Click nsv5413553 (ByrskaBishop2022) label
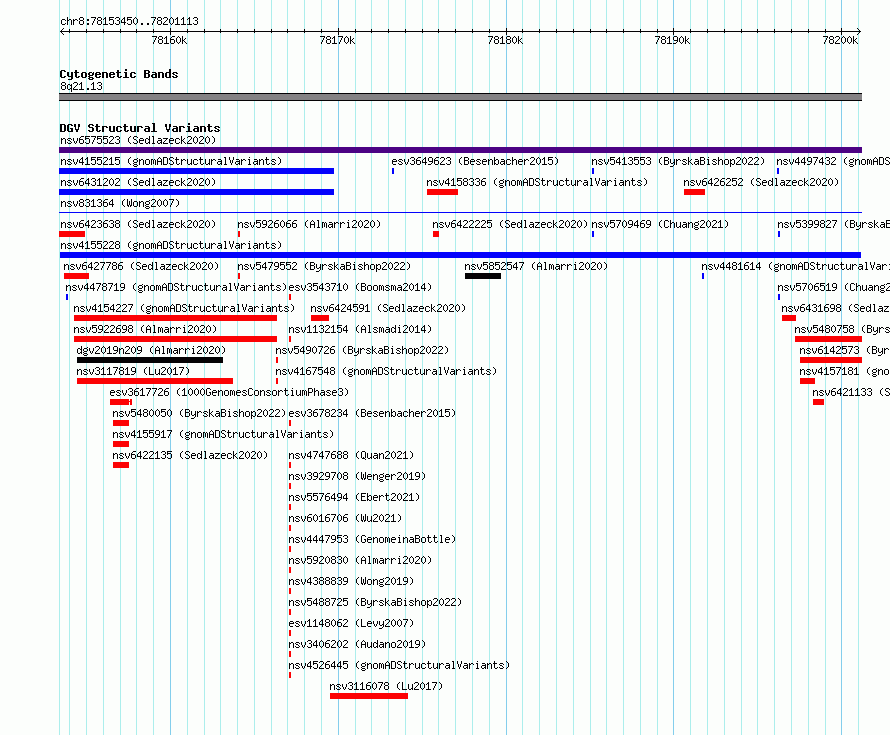The image size is (890, 735). [x=678, y=161]
